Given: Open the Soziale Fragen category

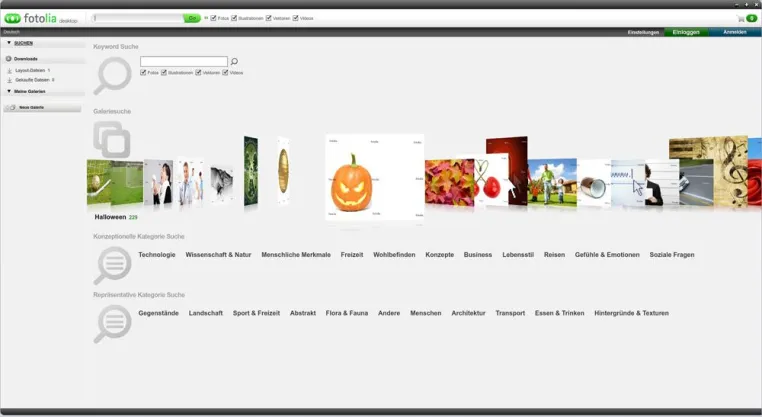Looking at the screenshot, I should 672,255.
